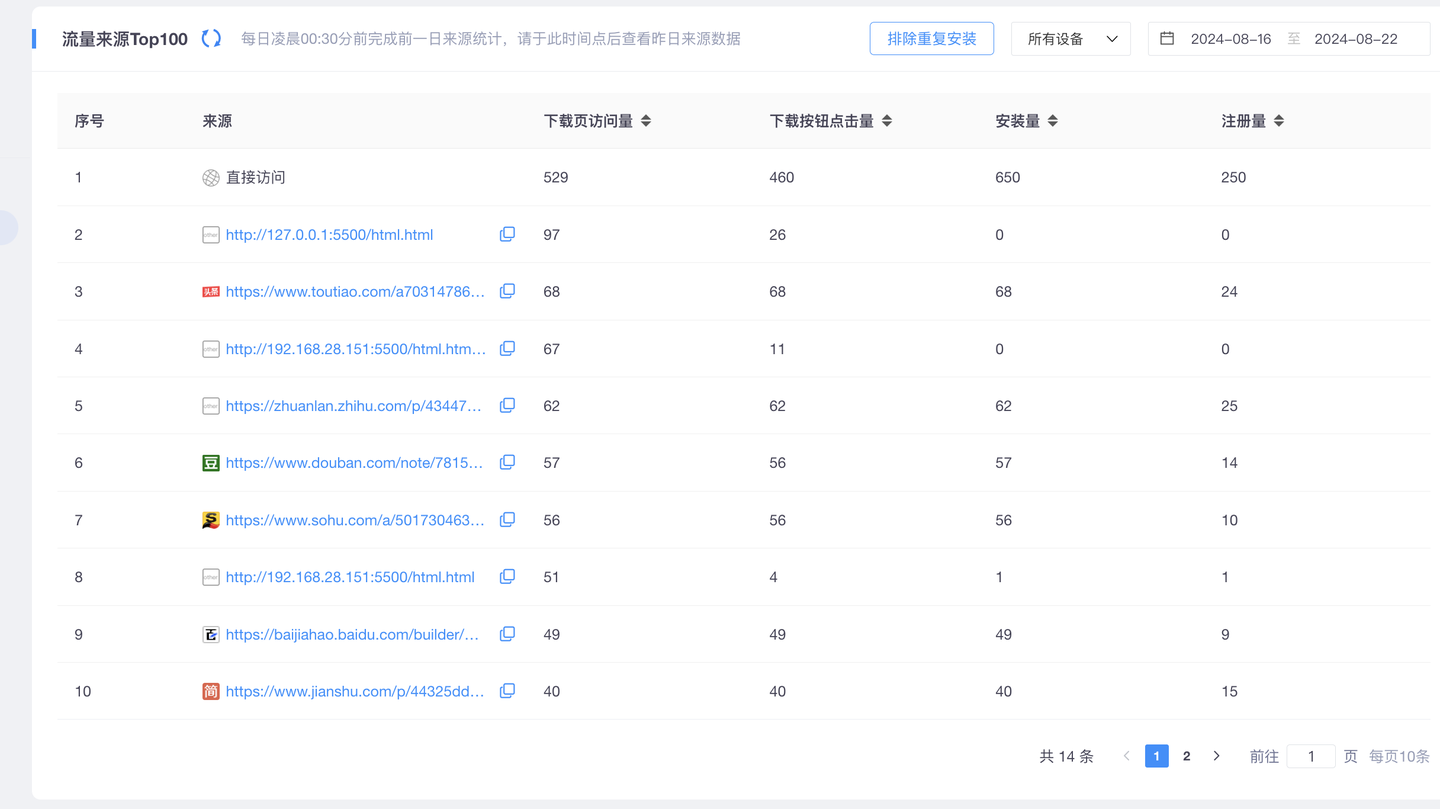Click the 共 14 条 total count text

[1067, 756]
